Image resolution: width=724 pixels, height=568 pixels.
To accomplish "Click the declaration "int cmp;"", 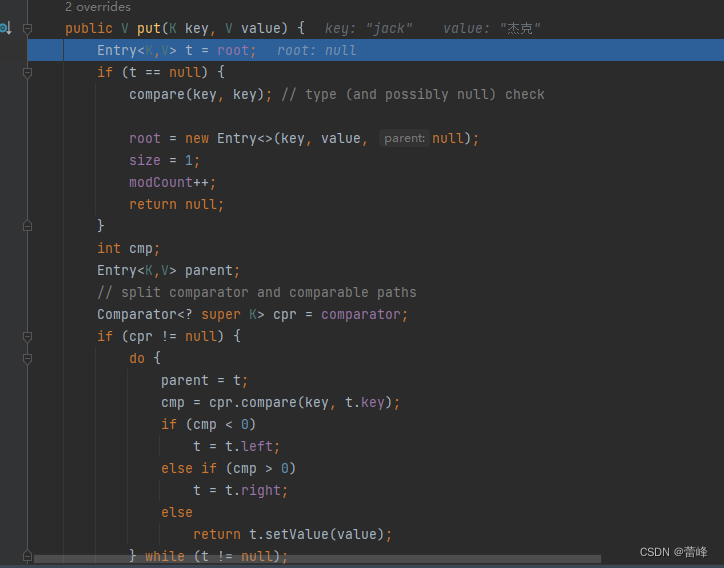I will (x=128, y=248).
